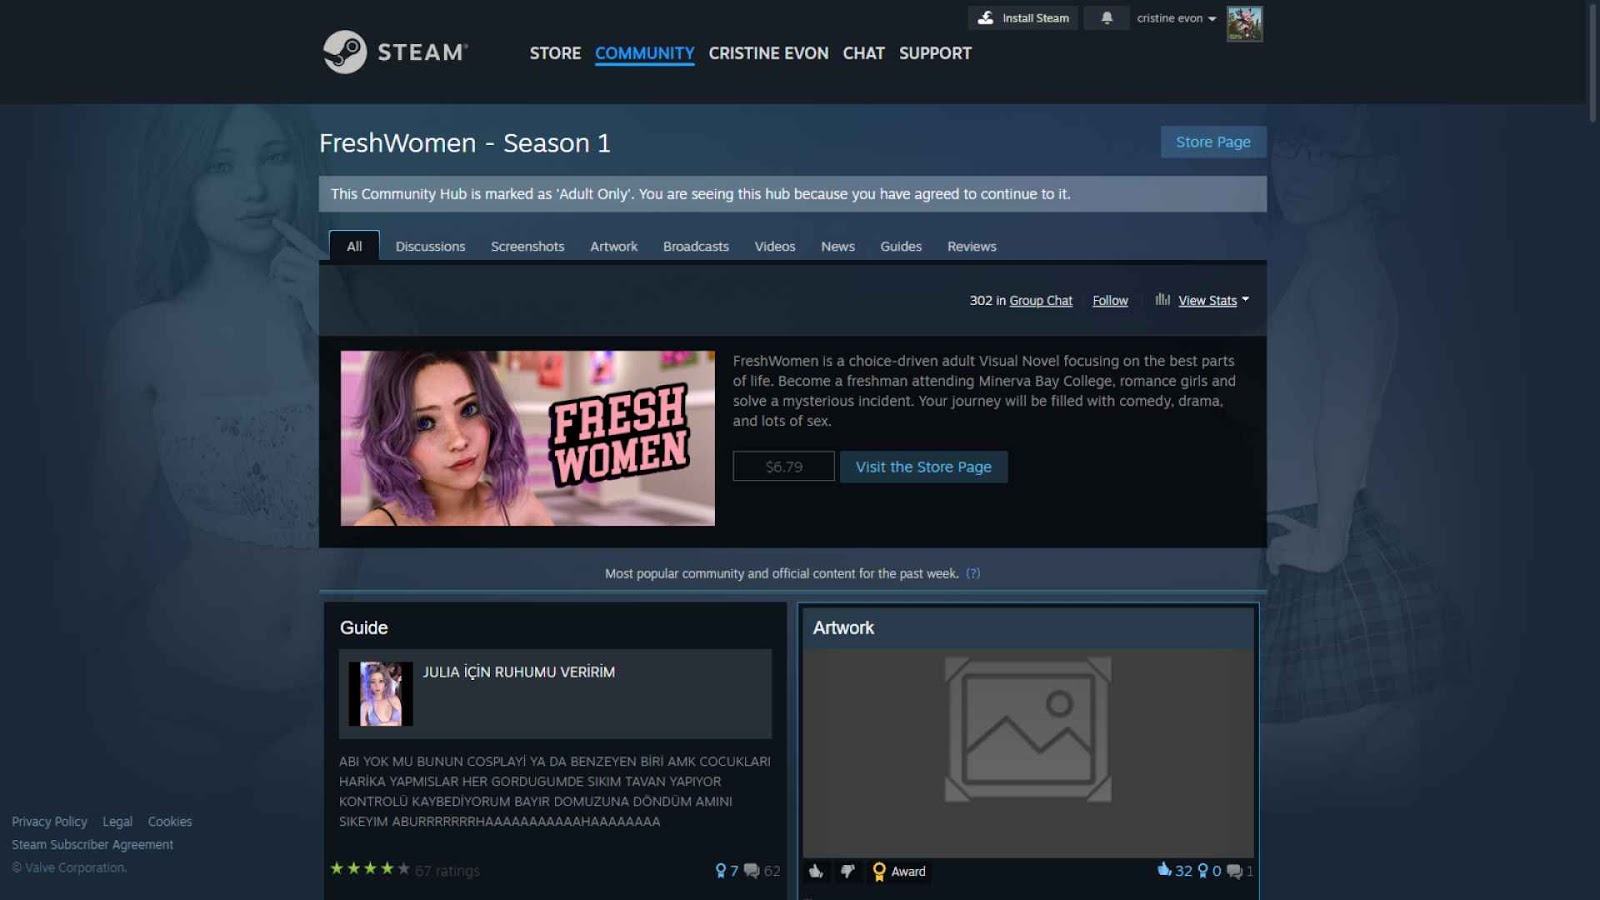Viewport: 1600px width, 900px height.
Task: Click the artwork's awards count showing 0
Action: 1209,871
